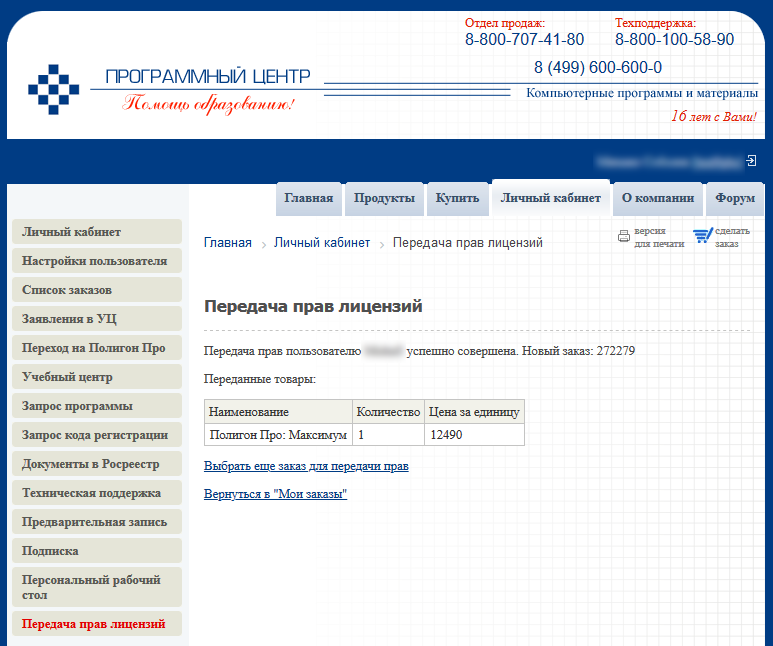
Task: Click the checkered Program Center logo
Action: click(x=53, y=89)
